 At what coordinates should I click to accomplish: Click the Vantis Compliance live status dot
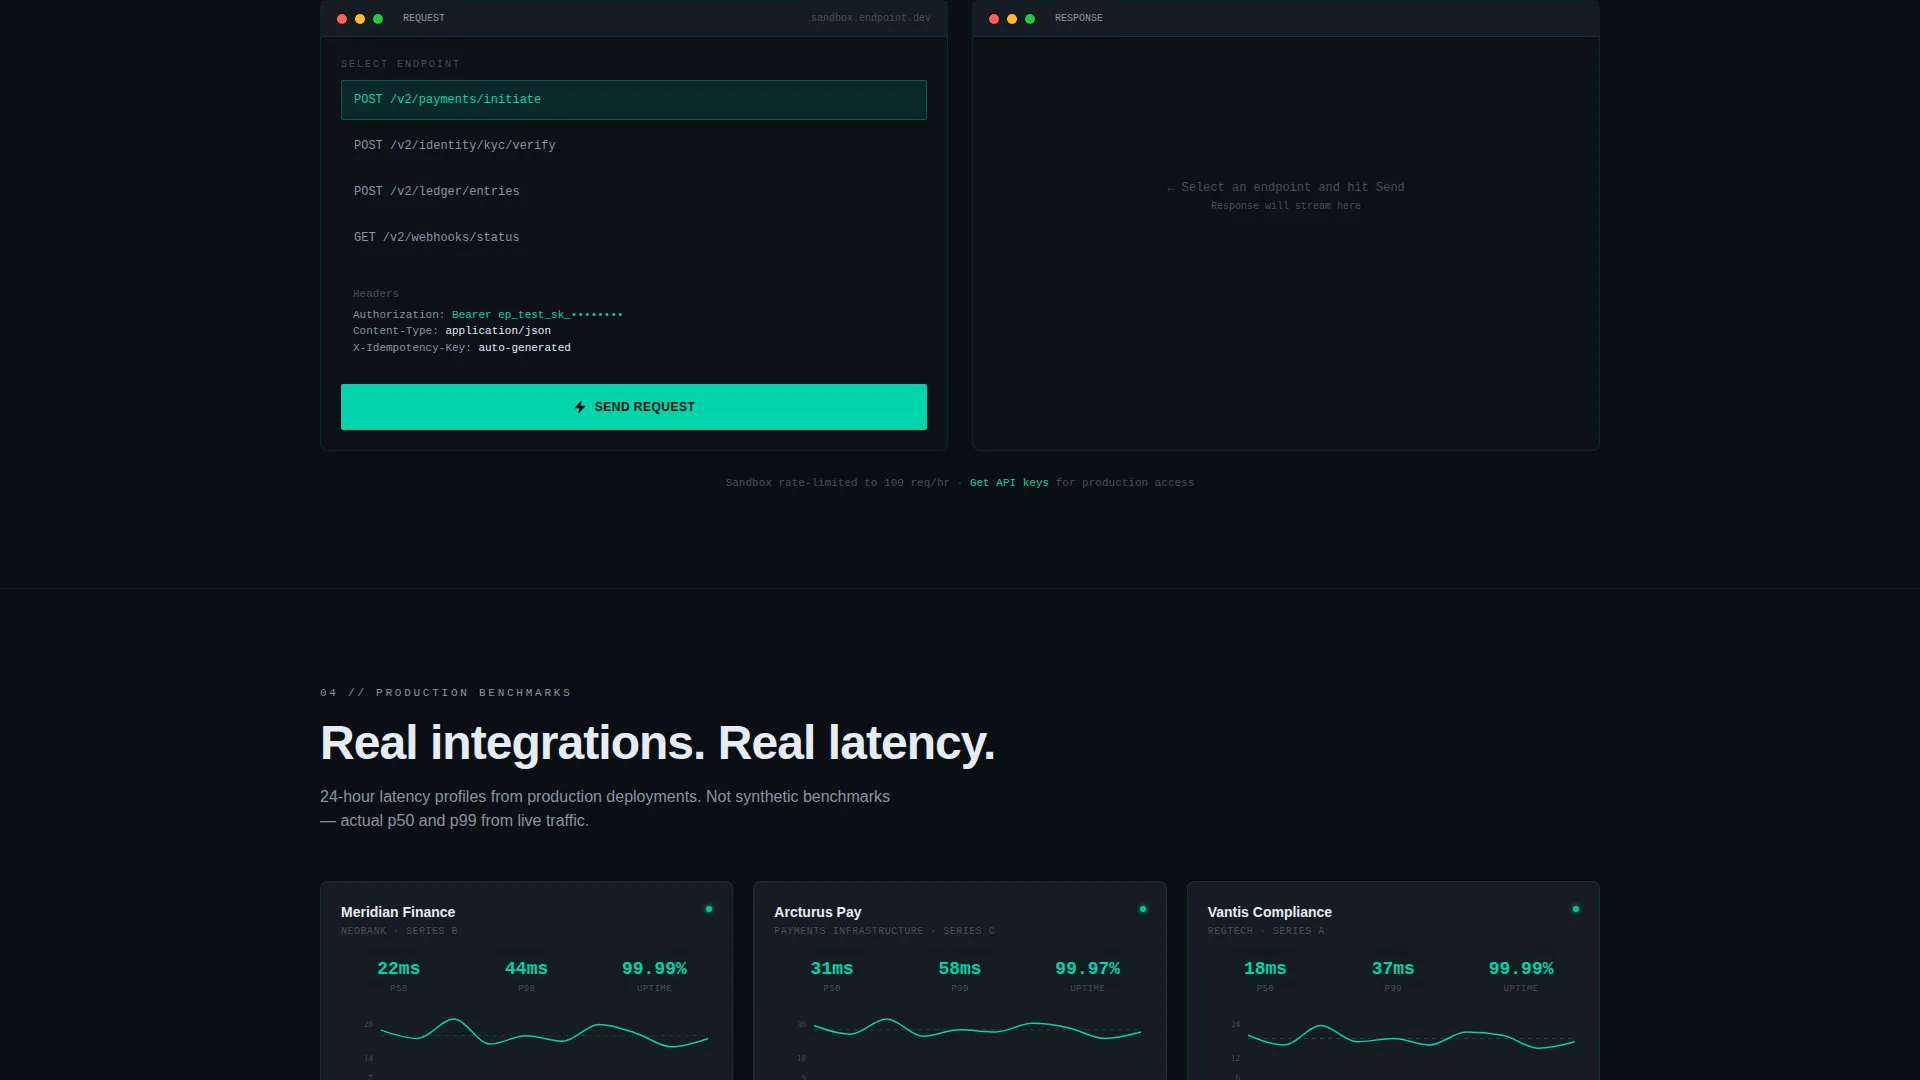point(1576,909)
